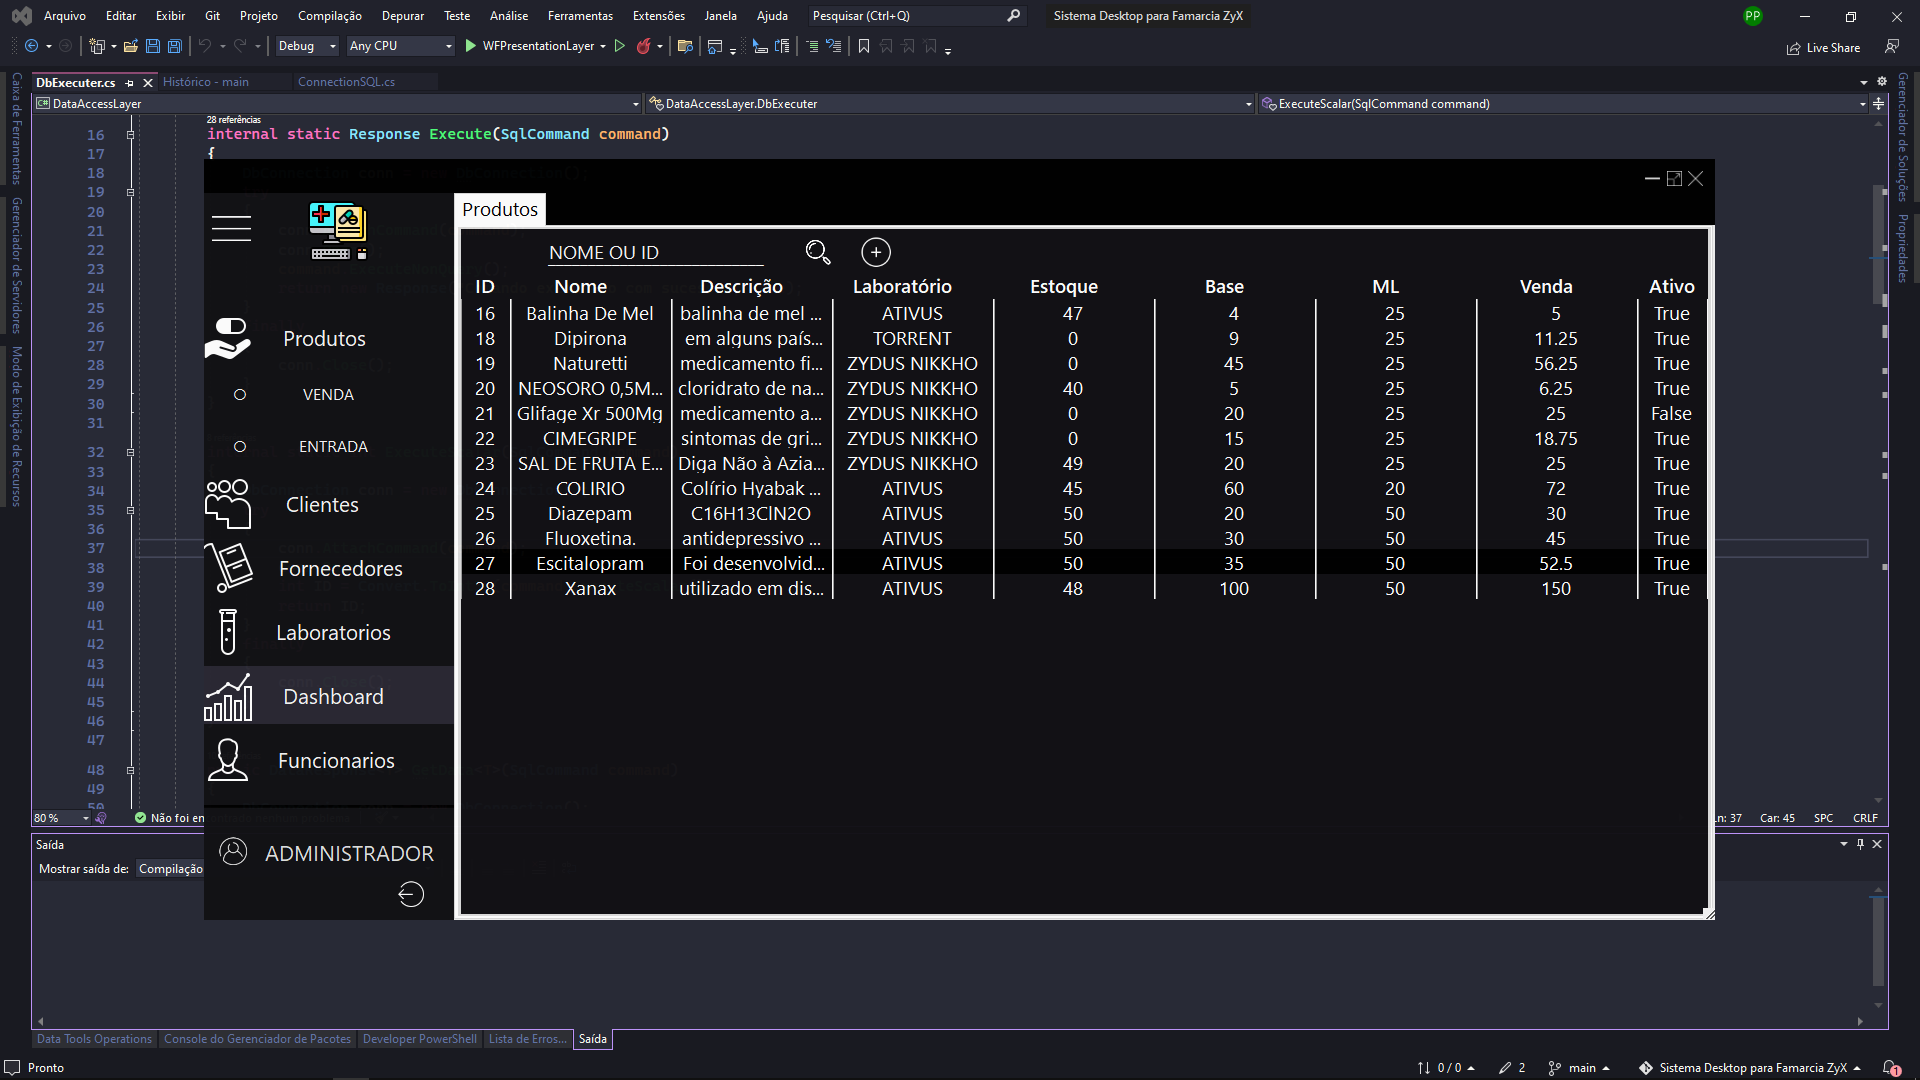Open the Any CPU platform dropdown
1920x1080 pixels.
(x=400, y=46)
